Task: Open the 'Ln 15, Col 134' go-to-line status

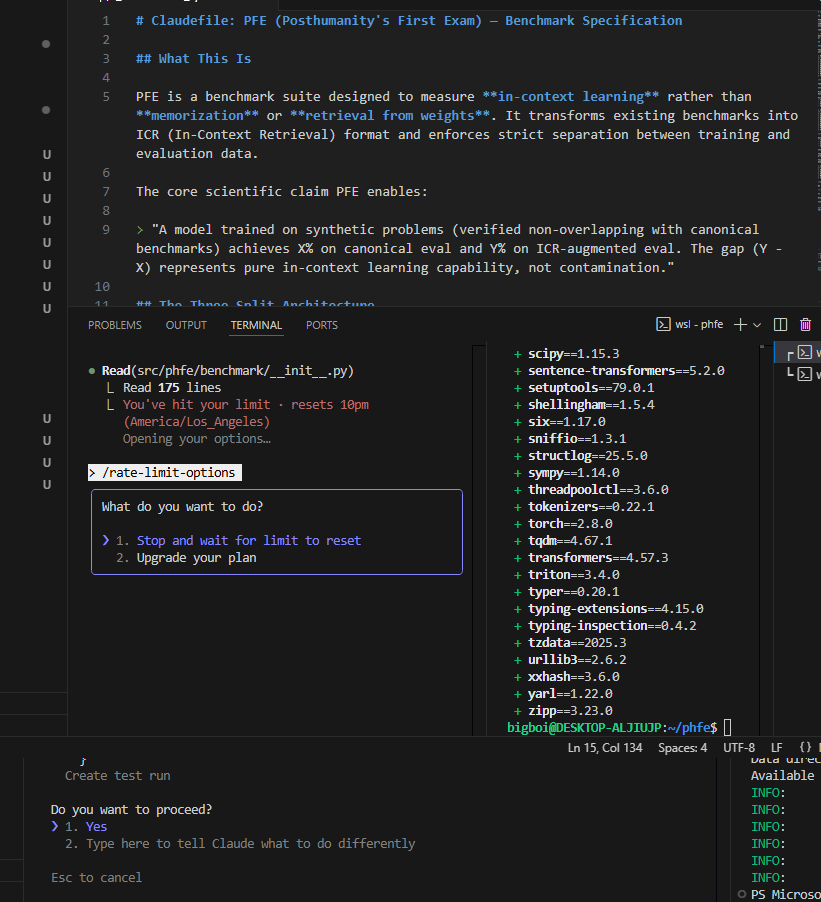Action: (605, 748)
